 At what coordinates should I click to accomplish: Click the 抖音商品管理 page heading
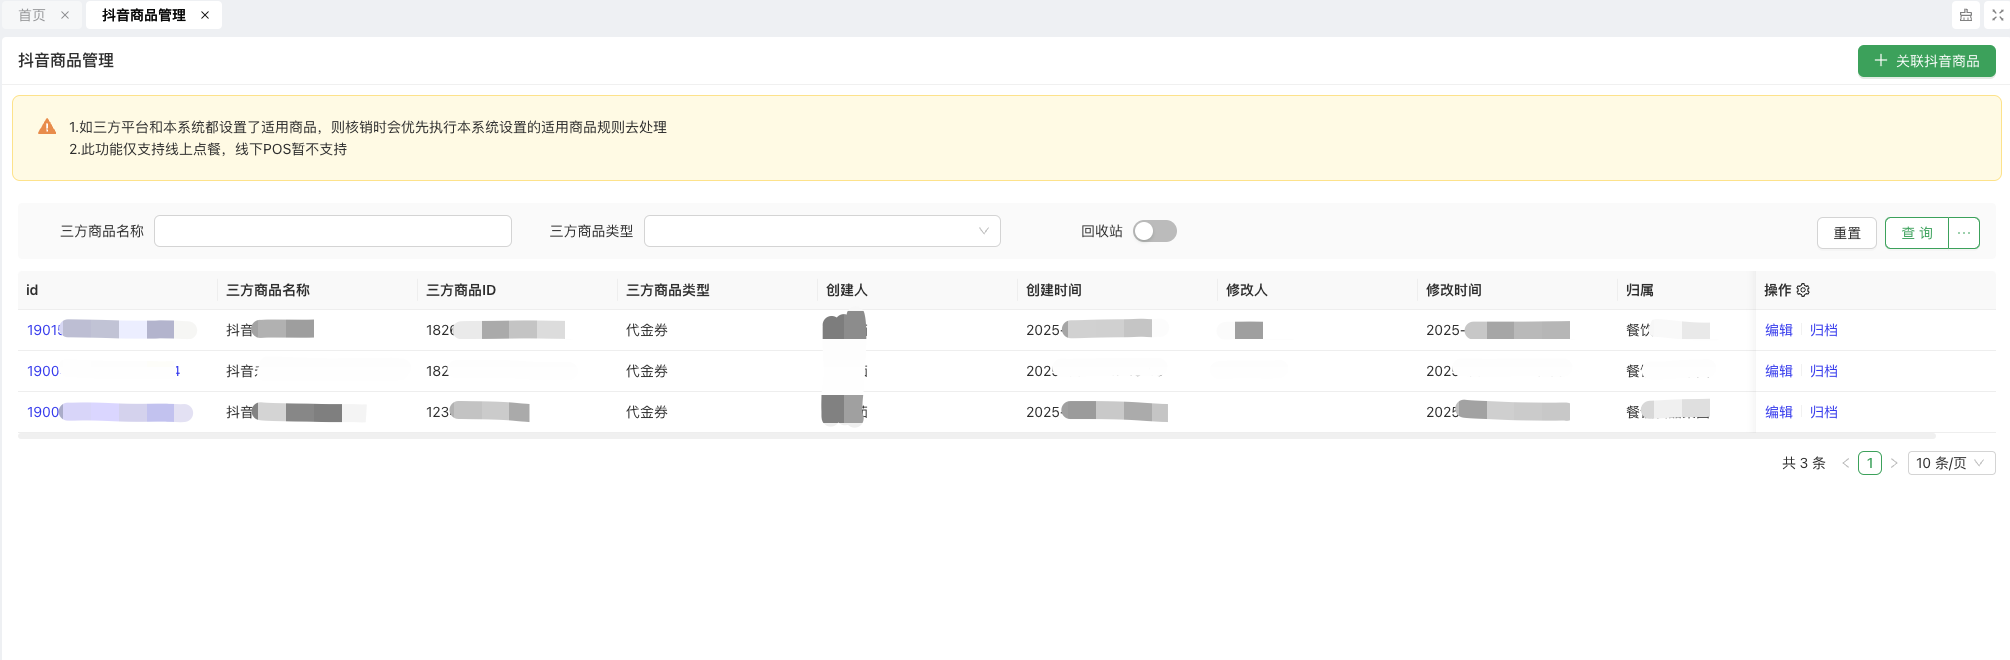pyautogui.click(x=66, y=61)
